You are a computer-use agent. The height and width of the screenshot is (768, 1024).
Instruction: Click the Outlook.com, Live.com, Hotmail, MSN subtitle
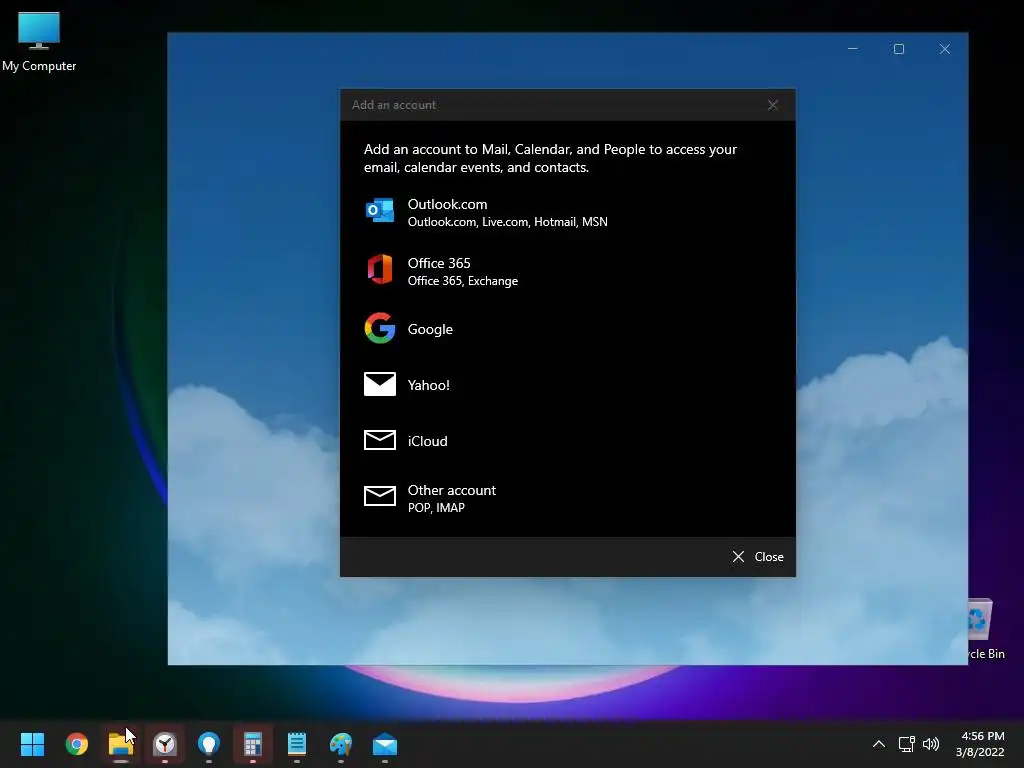click(x=507, y=222)
